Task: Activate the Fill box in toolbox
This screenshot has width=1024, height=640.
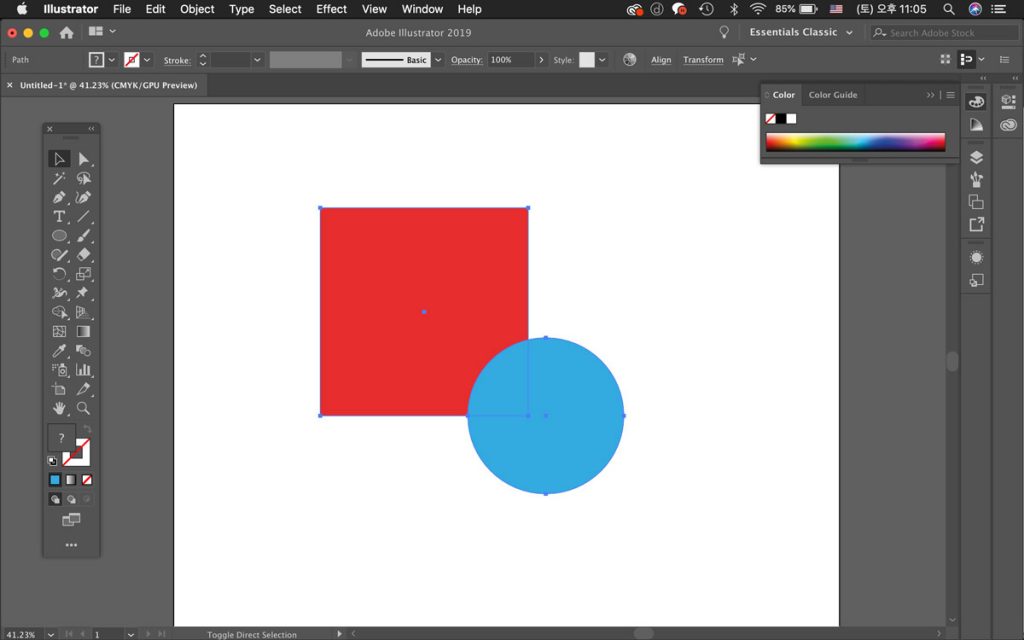Action: pos(61,438)
